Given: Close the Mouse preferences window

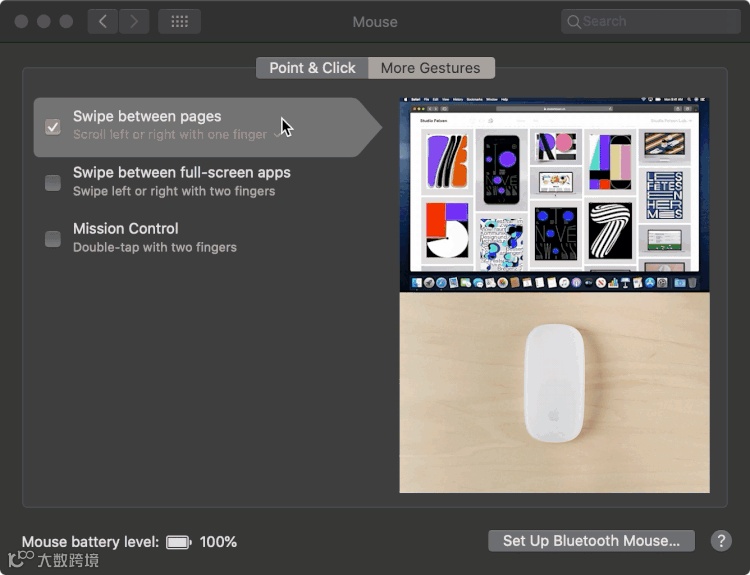Looking at the screenshot, I should coord(21,22).
